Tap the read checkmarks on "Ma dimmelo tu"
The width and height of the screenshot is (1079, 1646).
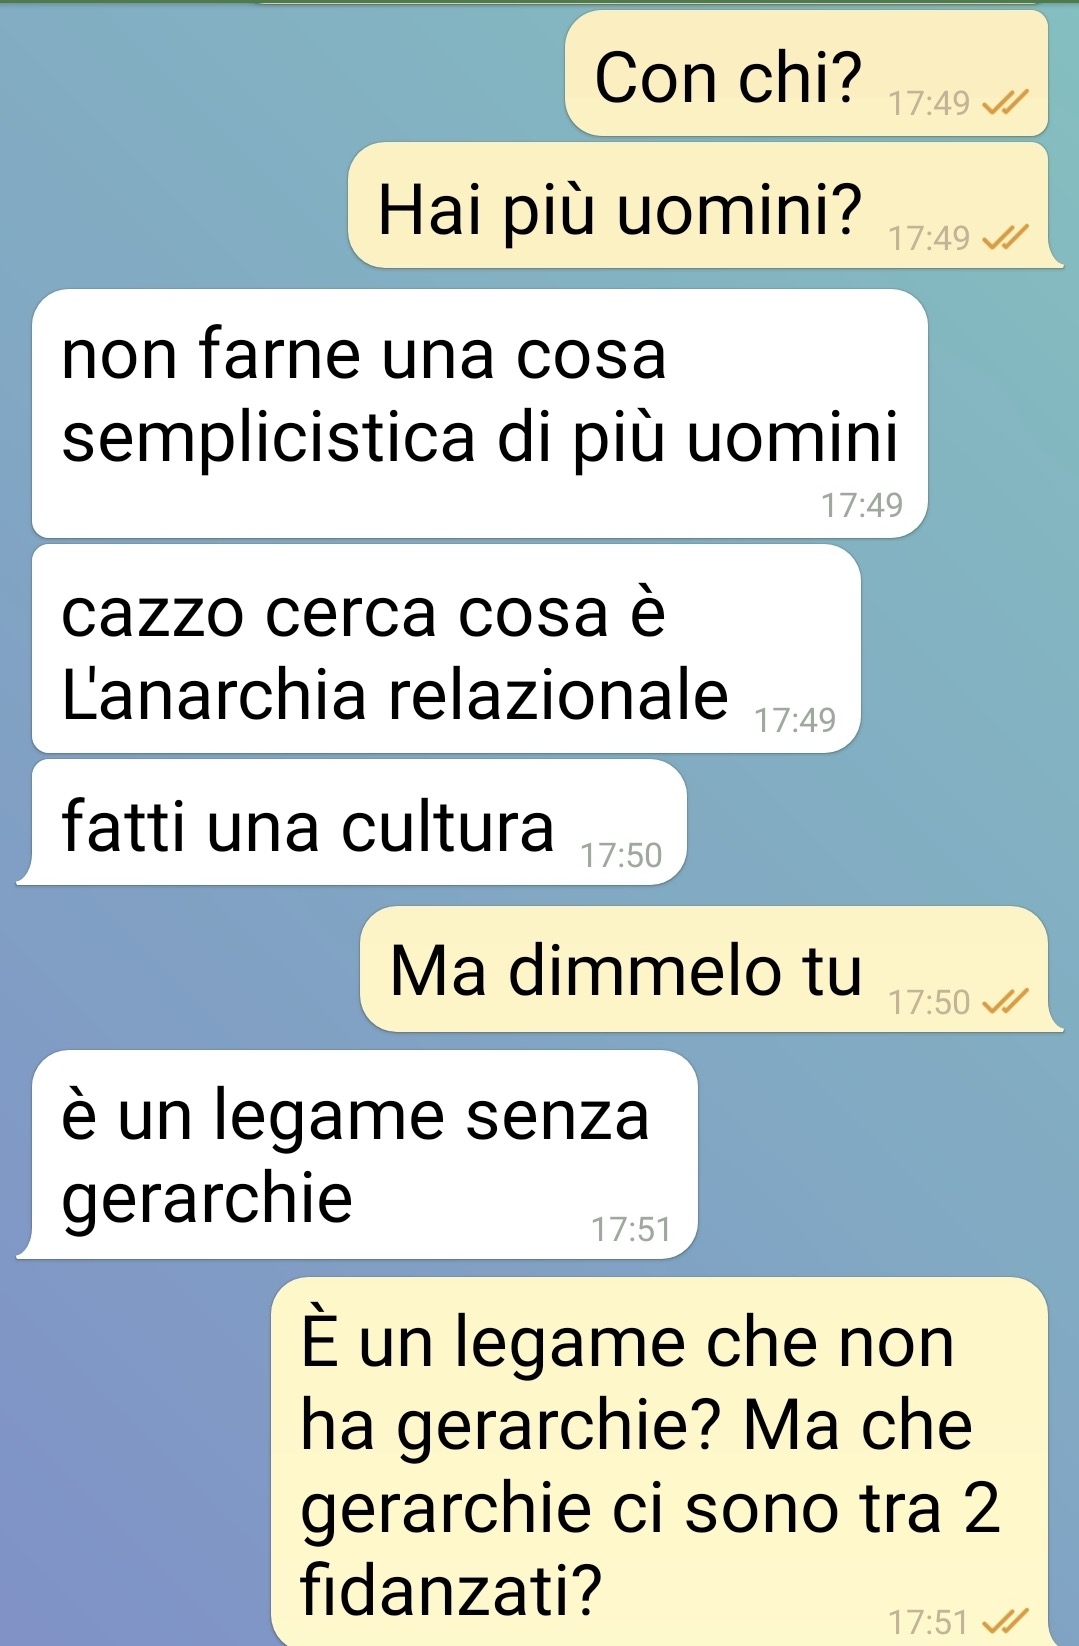point(1005,1001)
